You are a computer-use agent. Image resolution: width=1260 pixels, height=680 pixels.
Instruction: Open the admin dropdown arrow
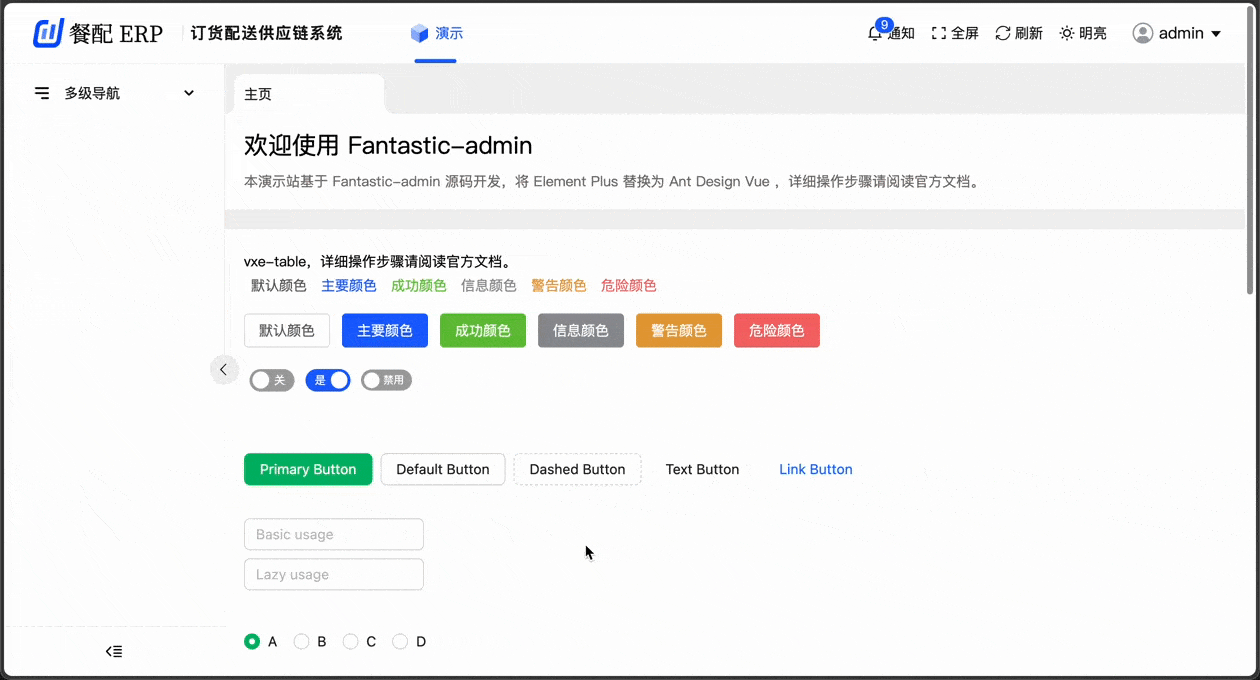1216,34
